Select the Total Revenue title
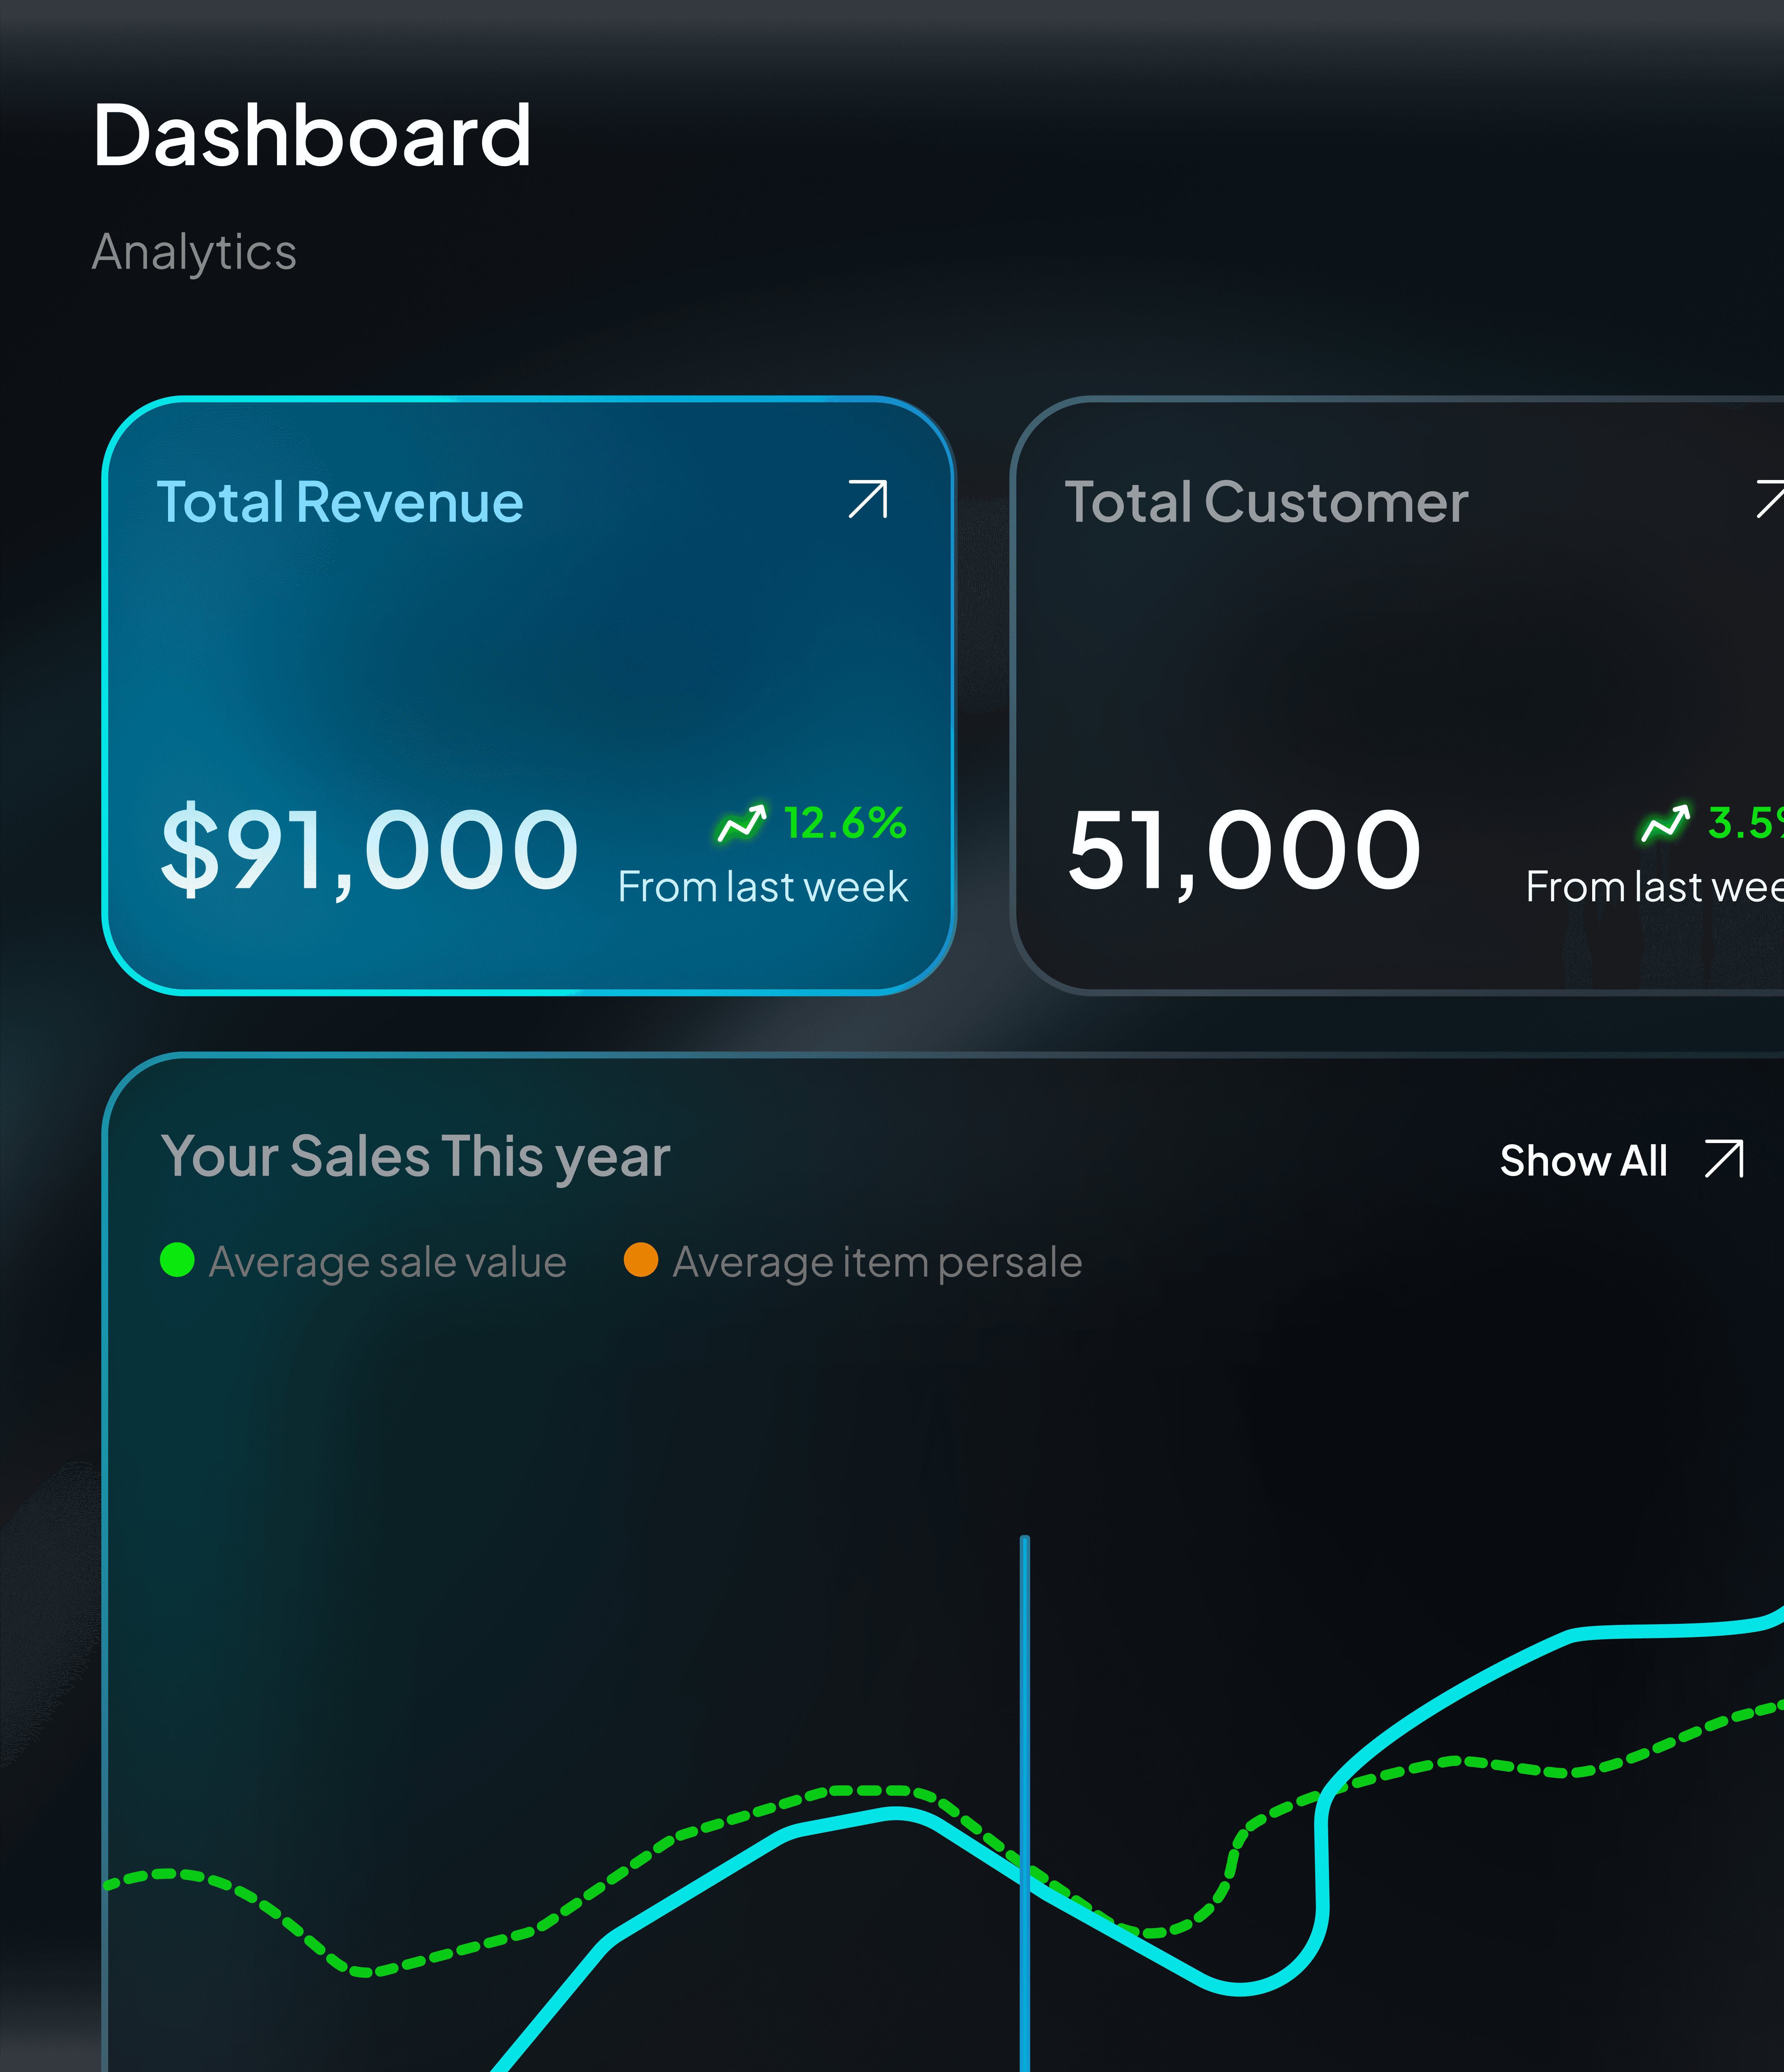 pos(340,502)
